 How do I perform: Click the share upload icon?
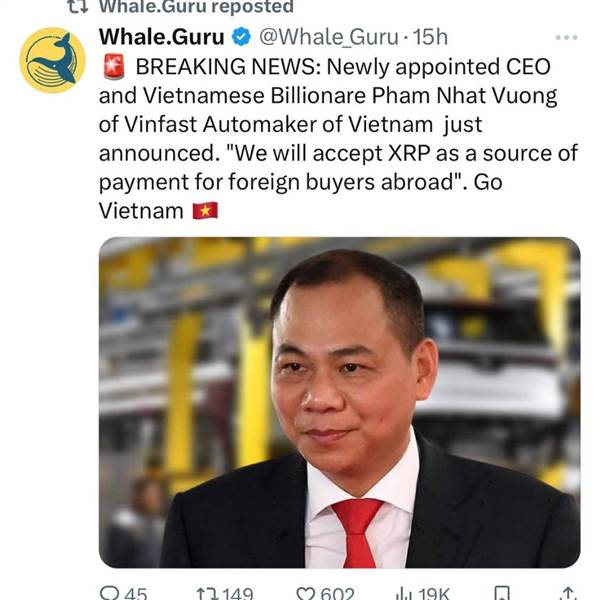568,593
